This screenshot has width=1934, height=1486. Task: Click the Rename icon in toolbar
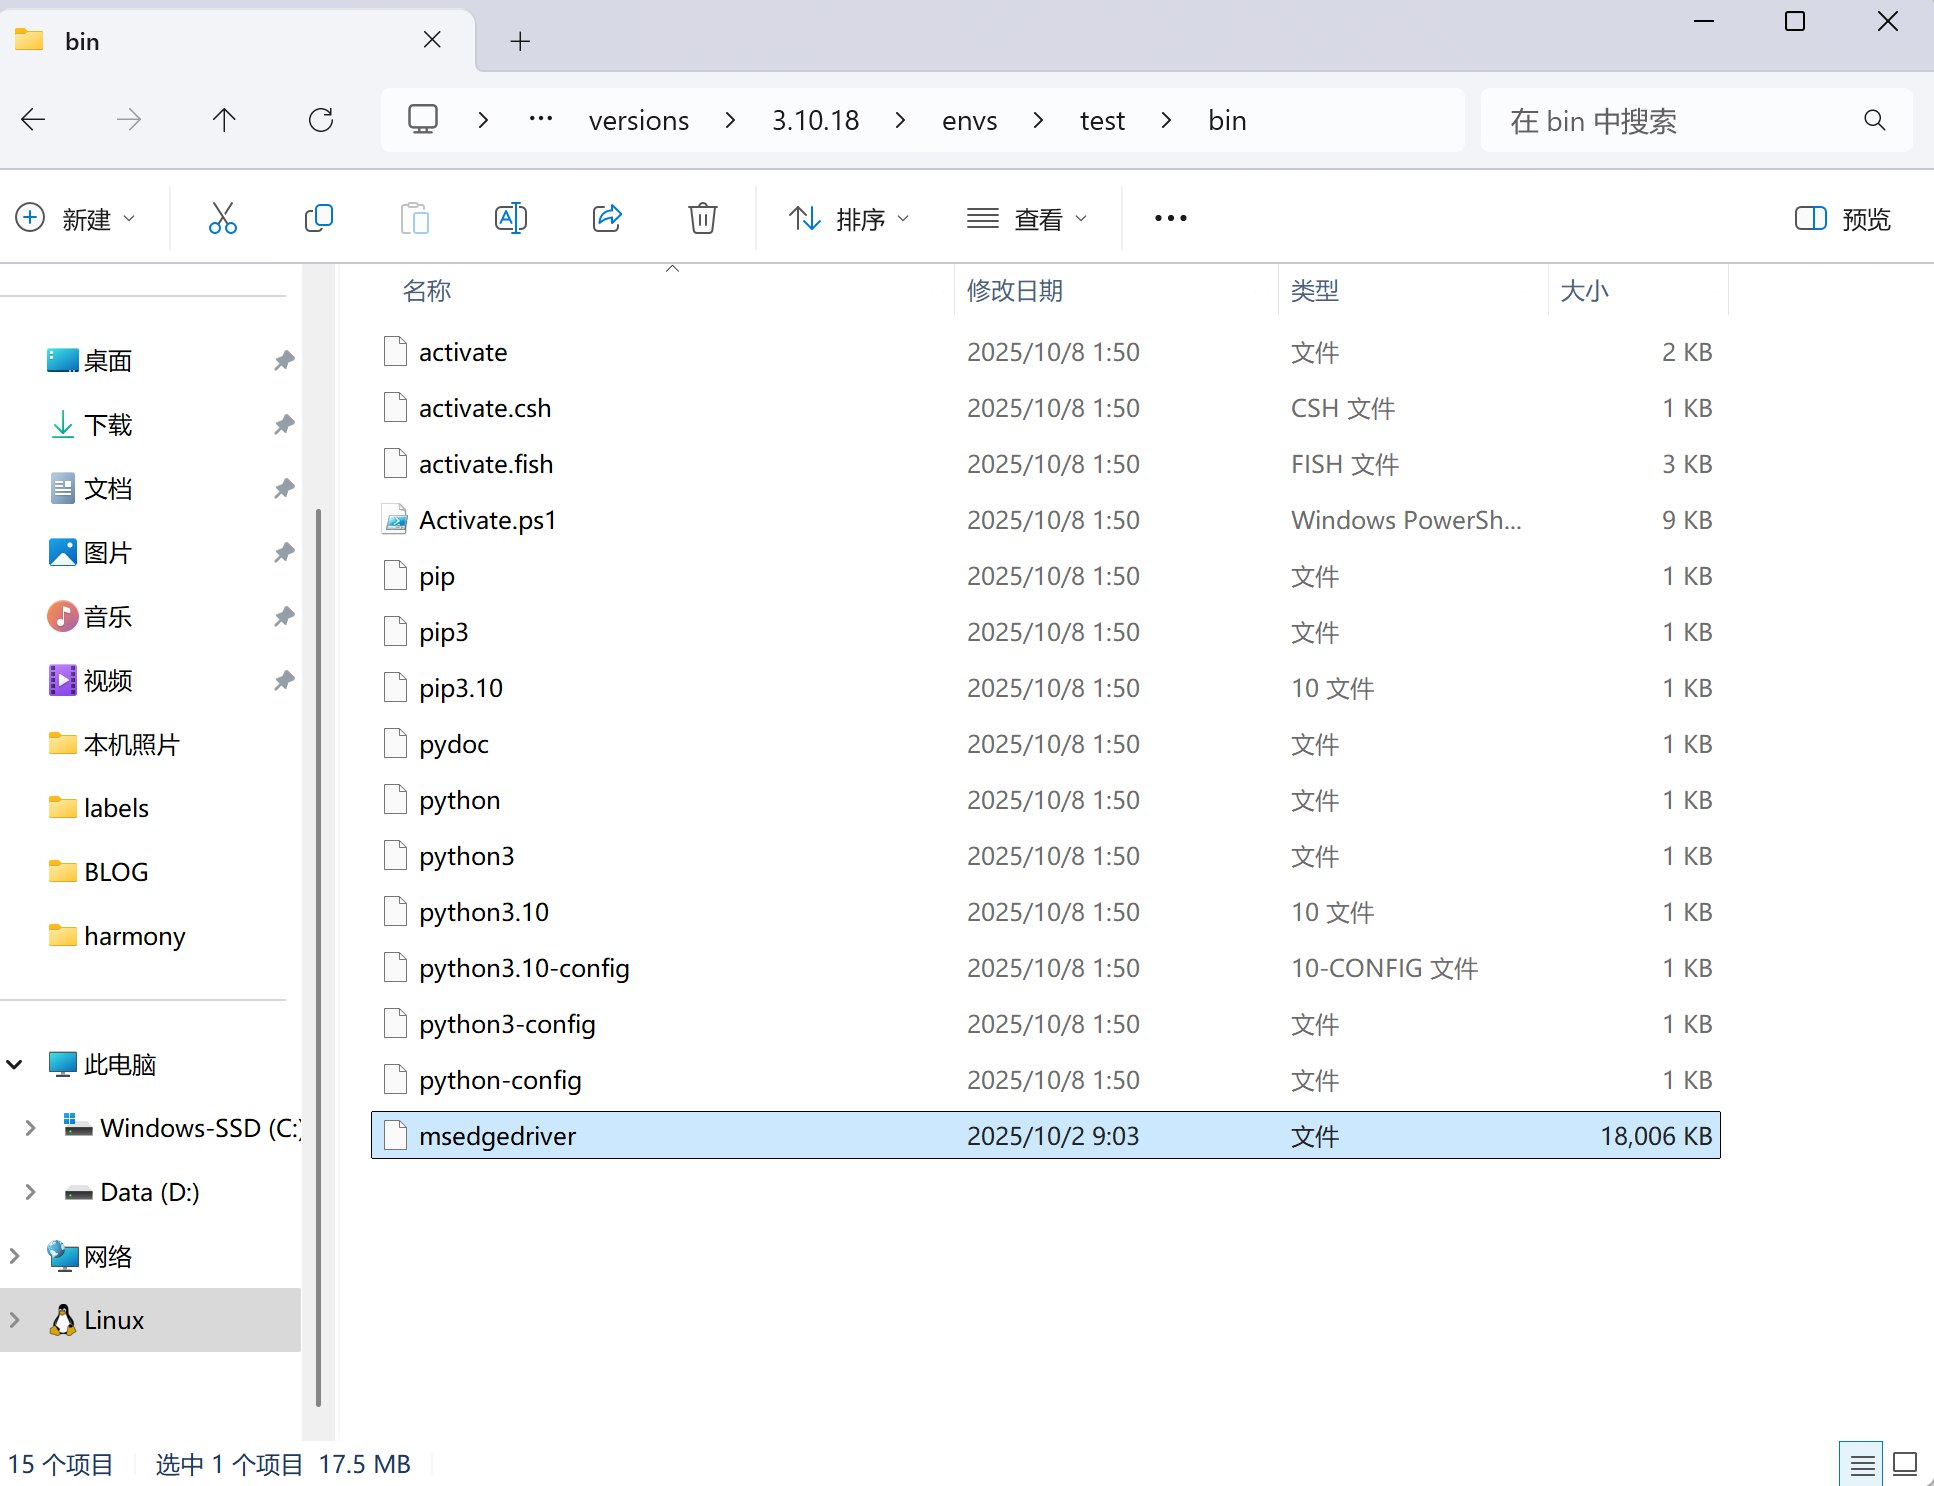[x=510, y=218]
